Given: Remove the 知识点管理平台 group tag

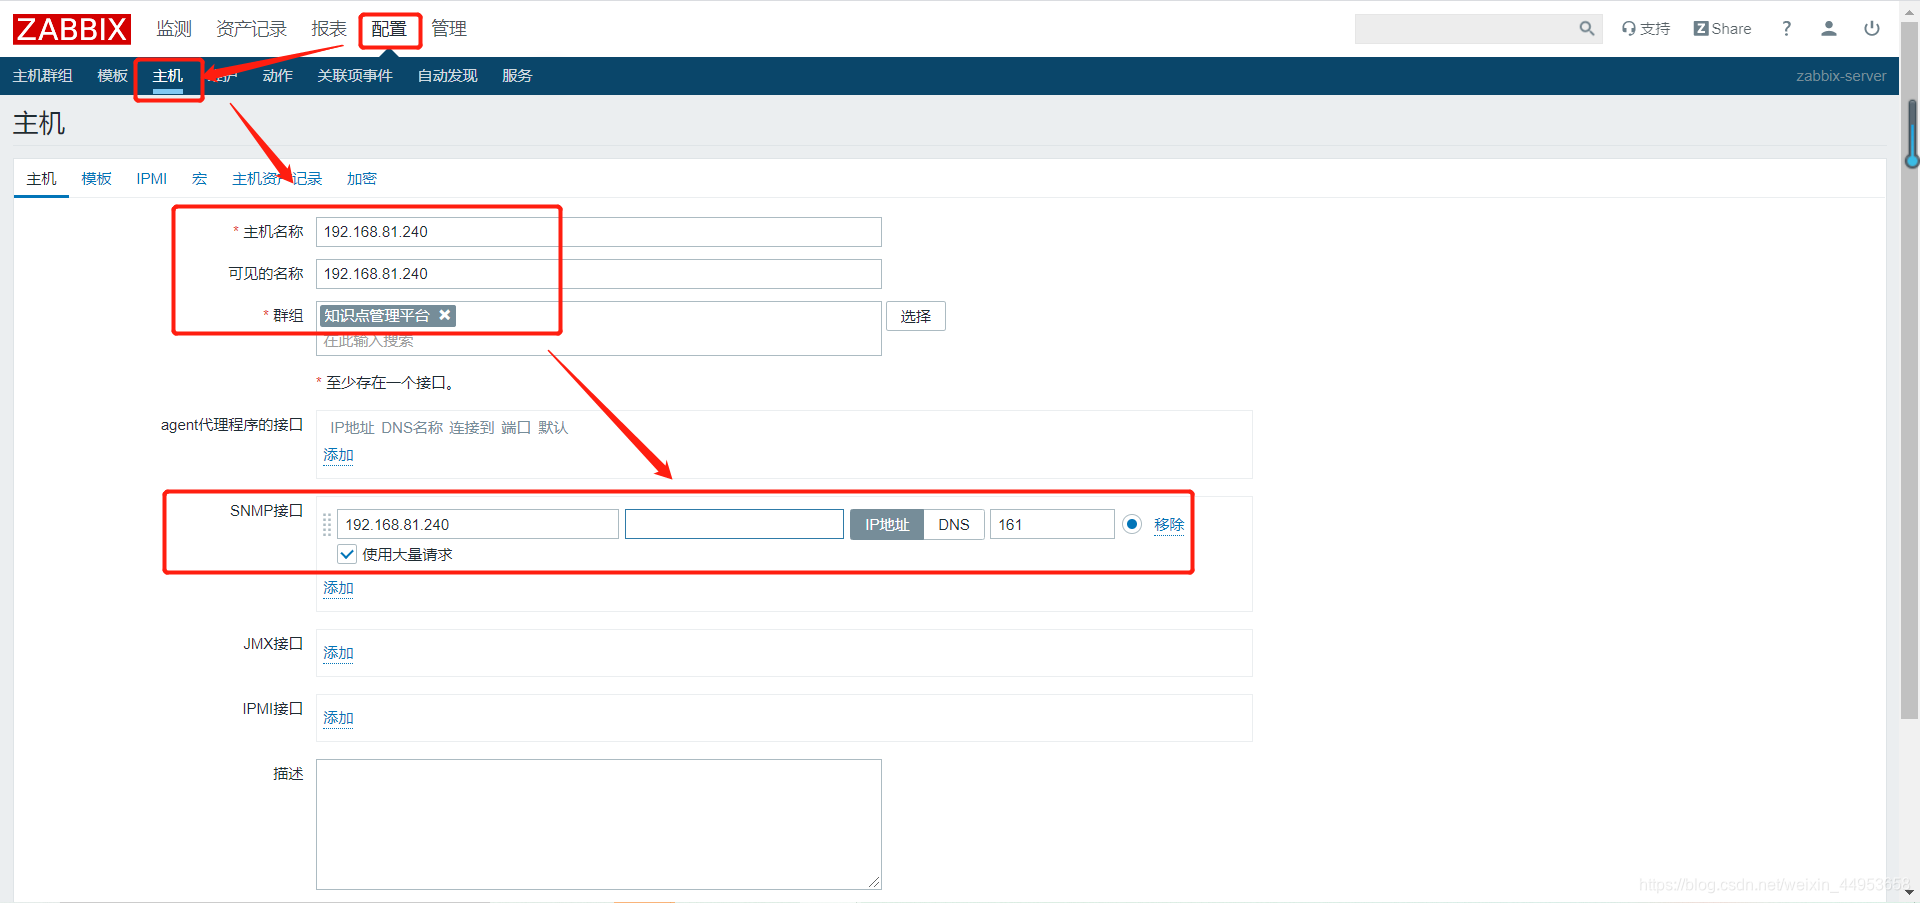Looking at the screenshot, I should pos(445,315).
